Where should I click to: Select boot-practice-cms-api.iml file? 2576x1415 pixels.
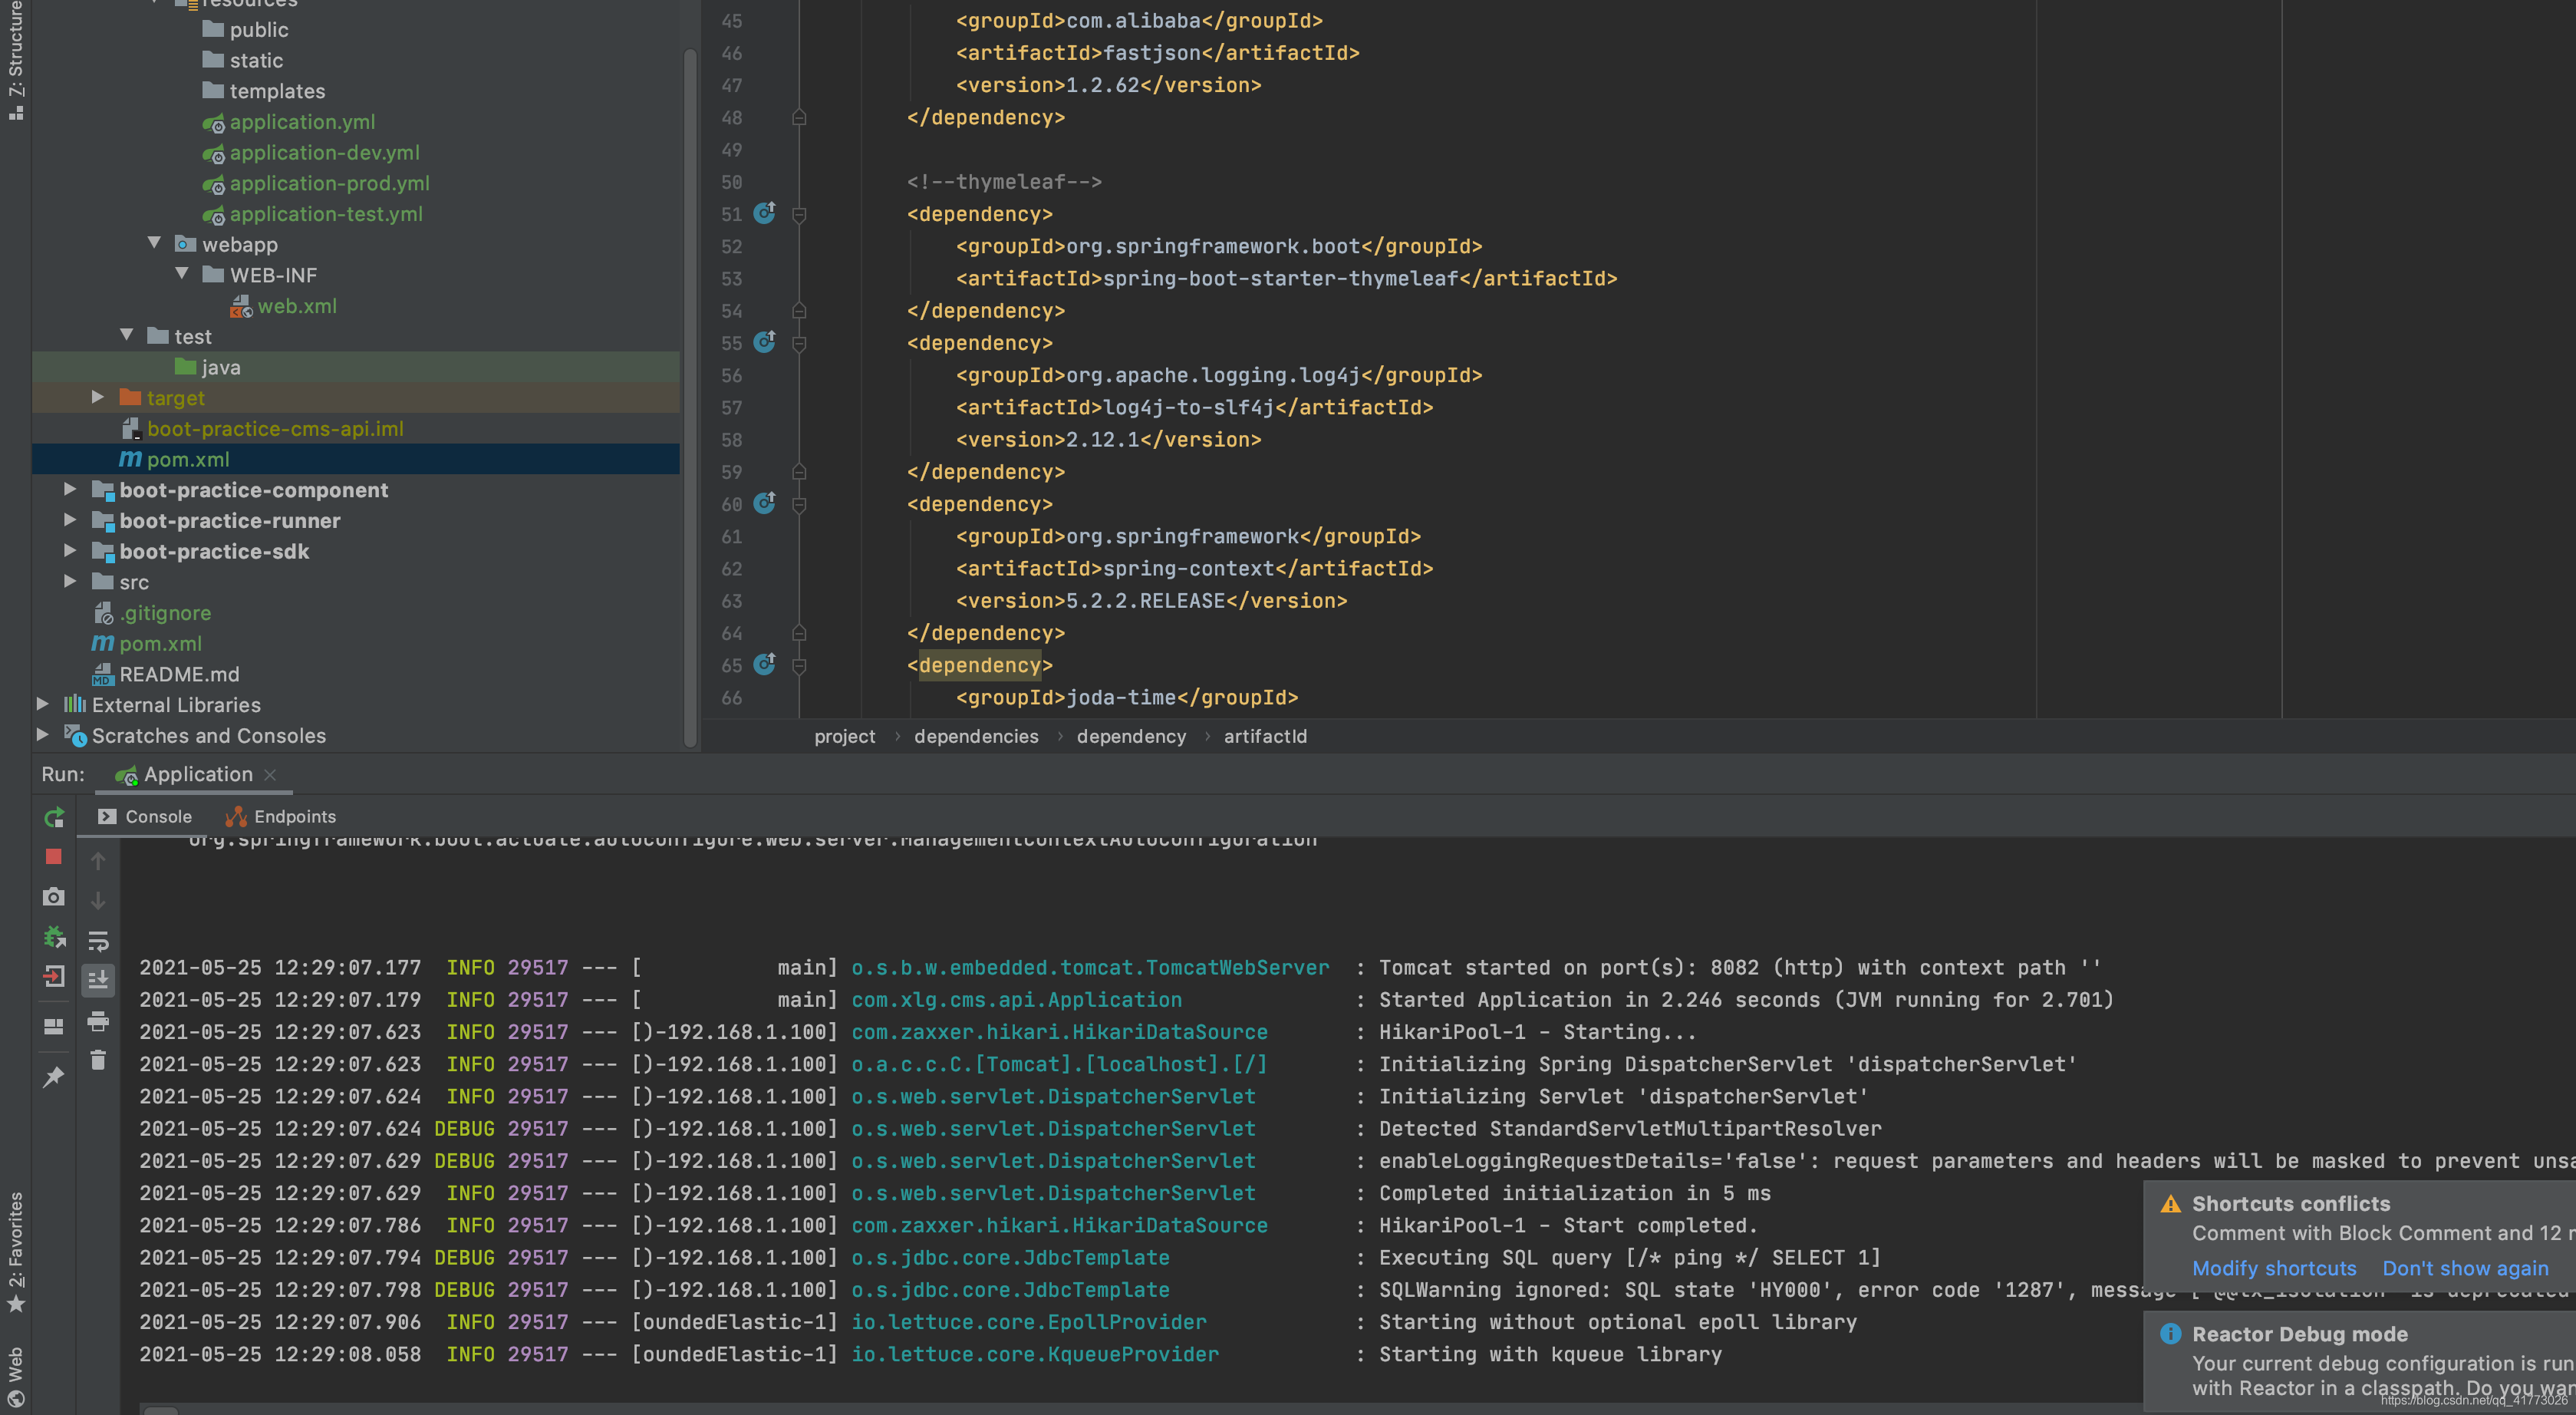pos(275,429)
